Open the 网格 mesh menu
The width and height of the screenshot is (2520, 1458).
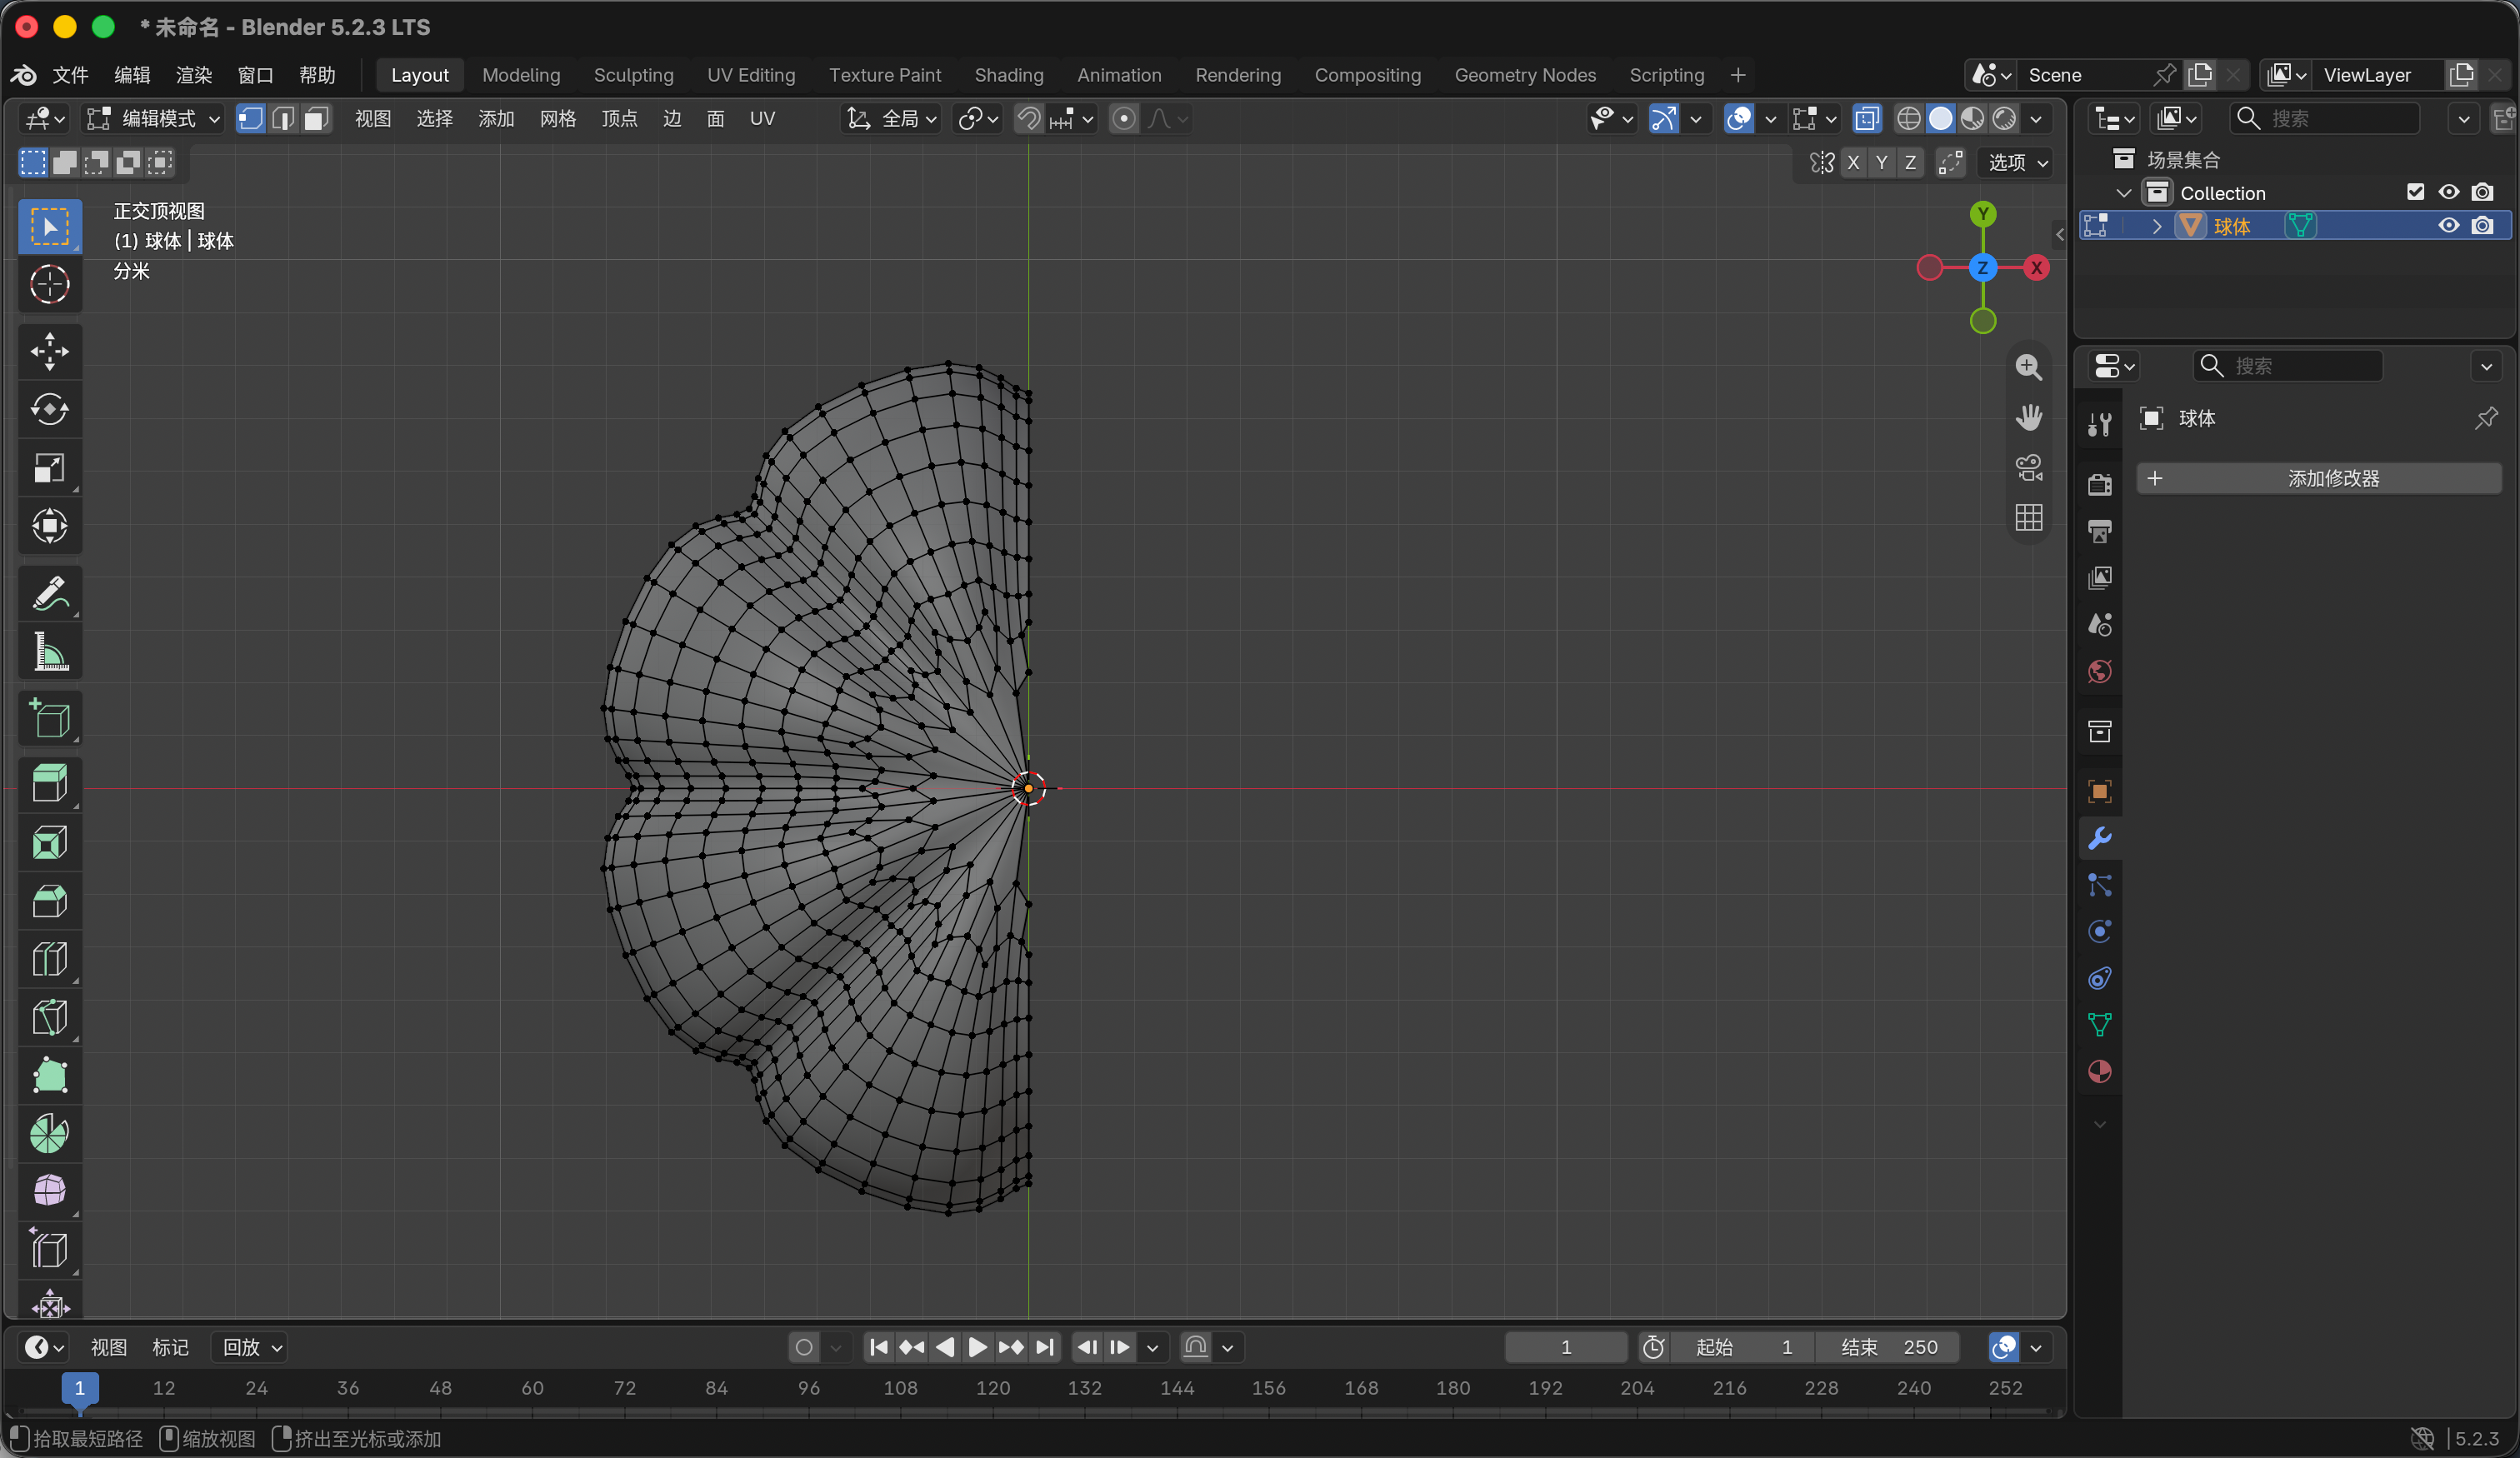click(x=557, y=118)
